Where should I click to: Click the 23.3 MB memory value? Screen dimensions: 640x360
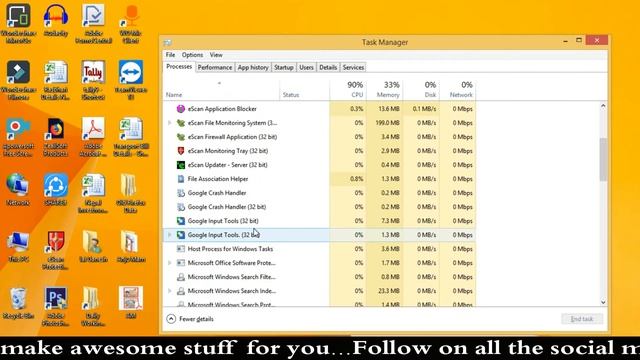[x=389, y=291]
